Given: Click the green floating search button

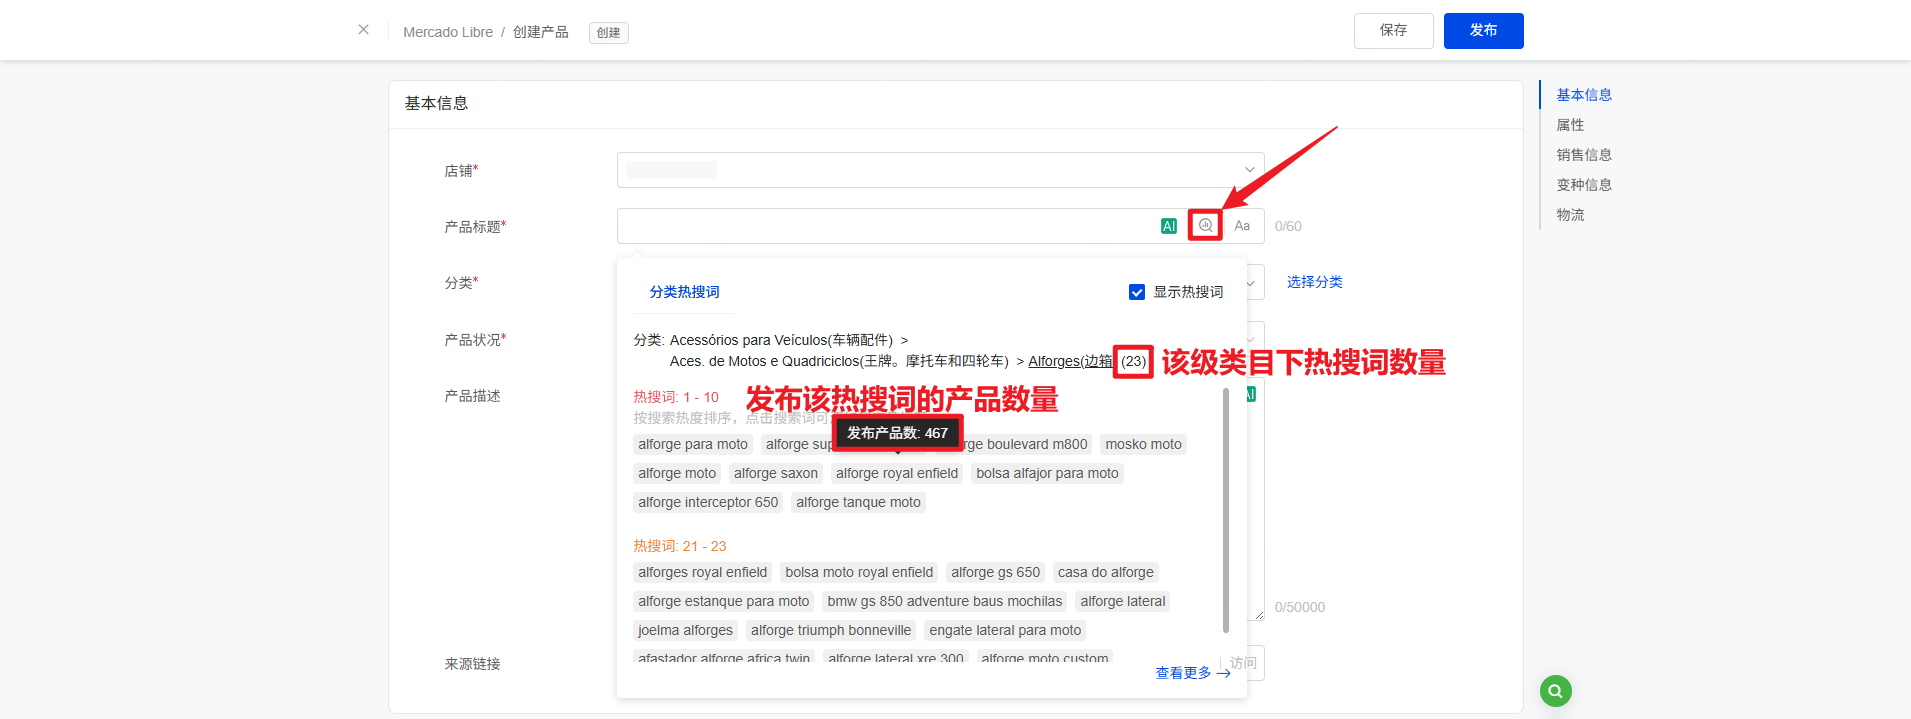Looking at the screenshot, I should pyautogui.click(x=1555, y=691).
